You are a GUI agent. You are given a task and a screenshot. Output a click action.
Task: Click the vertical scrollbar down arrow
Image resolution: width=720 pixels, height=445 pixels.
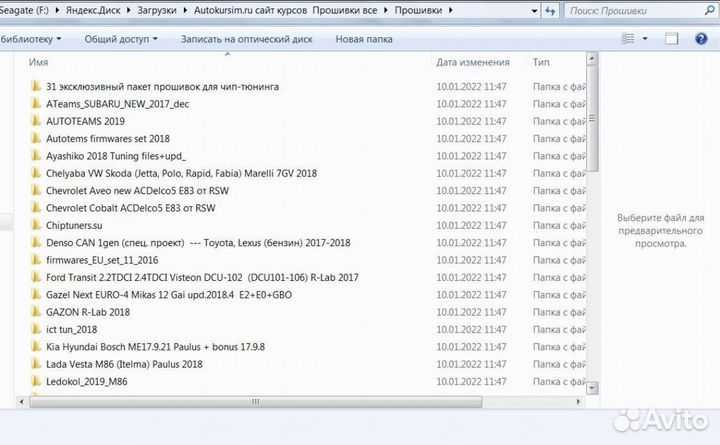pyautogui.click(x=593, y=388)
